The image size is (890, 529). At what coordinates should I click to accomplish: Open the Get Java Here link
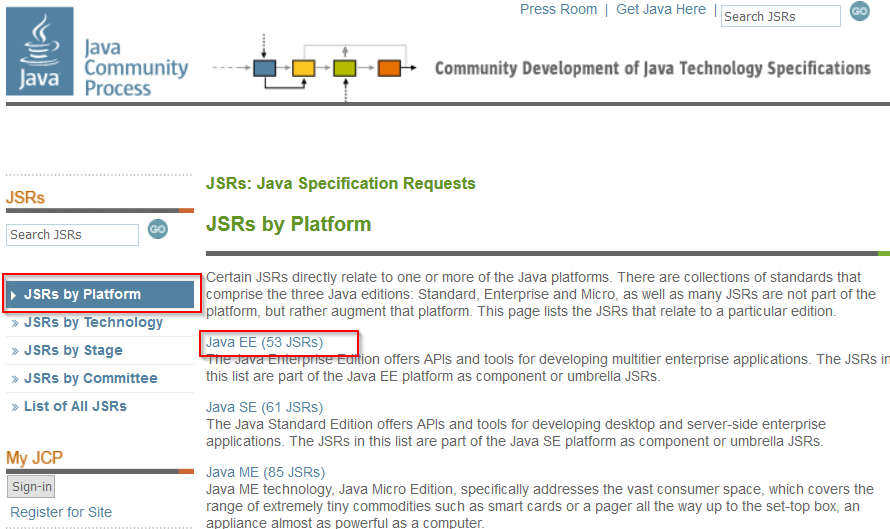[x=661, y=10]
